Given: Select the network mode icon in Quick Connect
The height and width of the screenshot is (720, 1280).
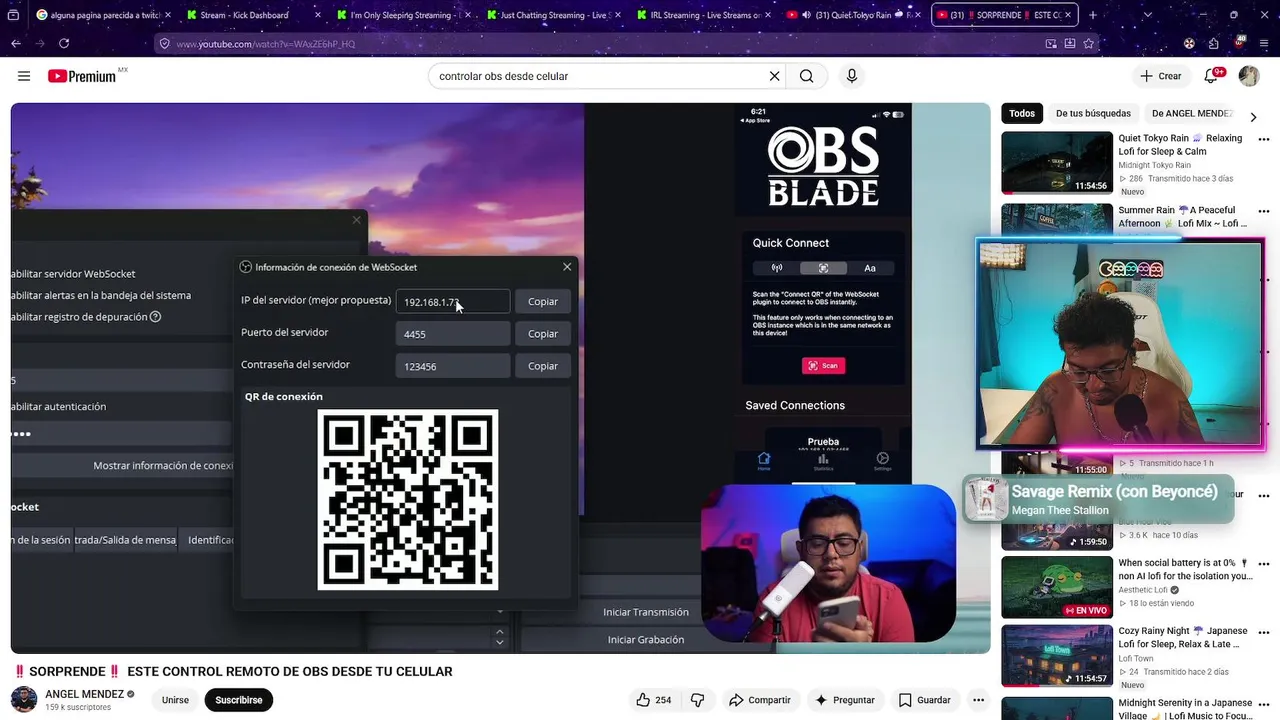Looking at the screenshot, I should click(777, 268).
